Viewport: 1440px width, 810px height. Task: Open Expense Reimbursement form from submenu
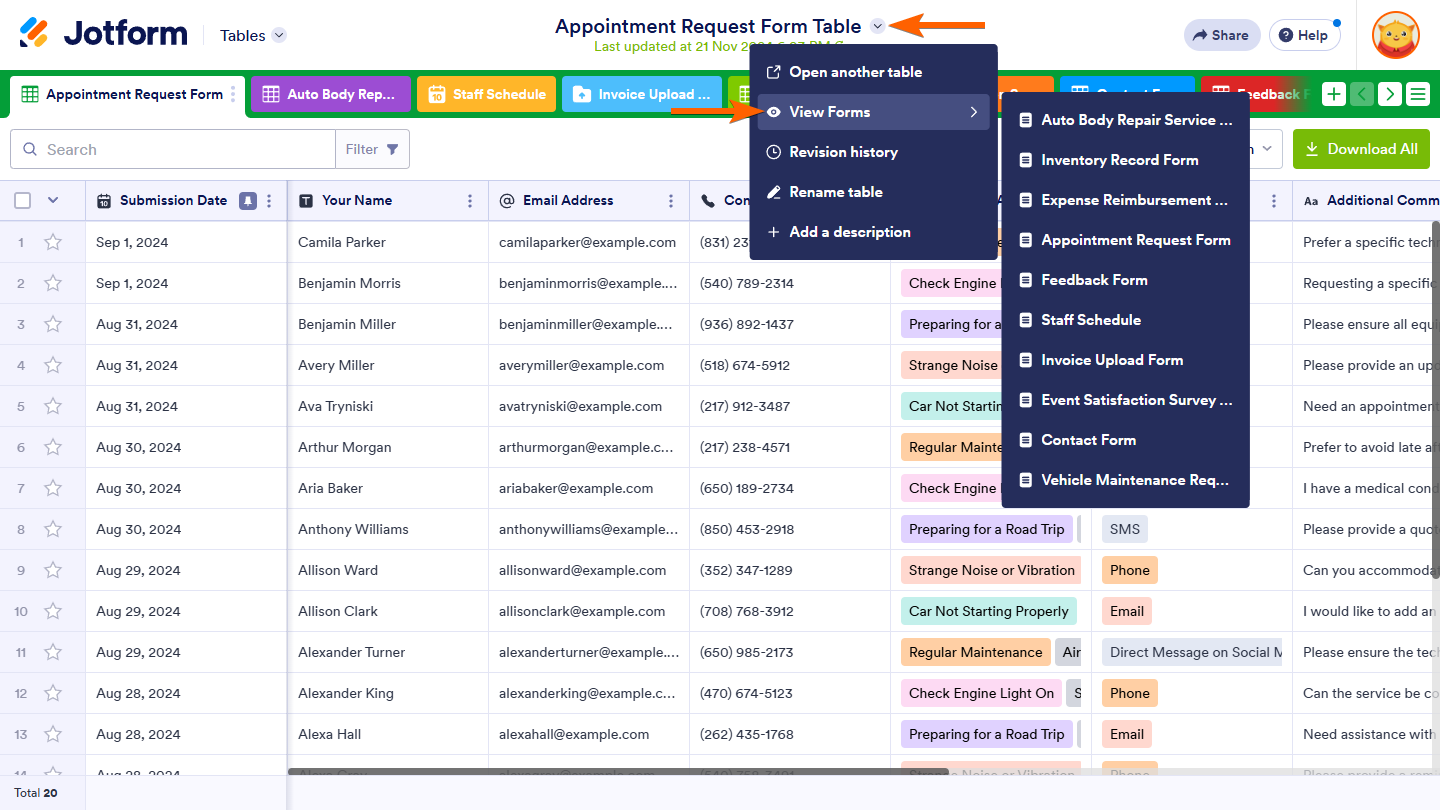click(x=1125, y=200)
